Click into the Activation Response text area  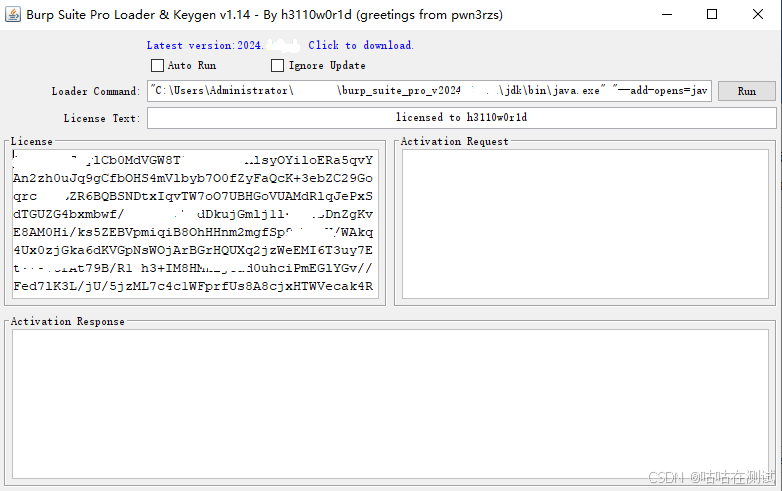391,404
